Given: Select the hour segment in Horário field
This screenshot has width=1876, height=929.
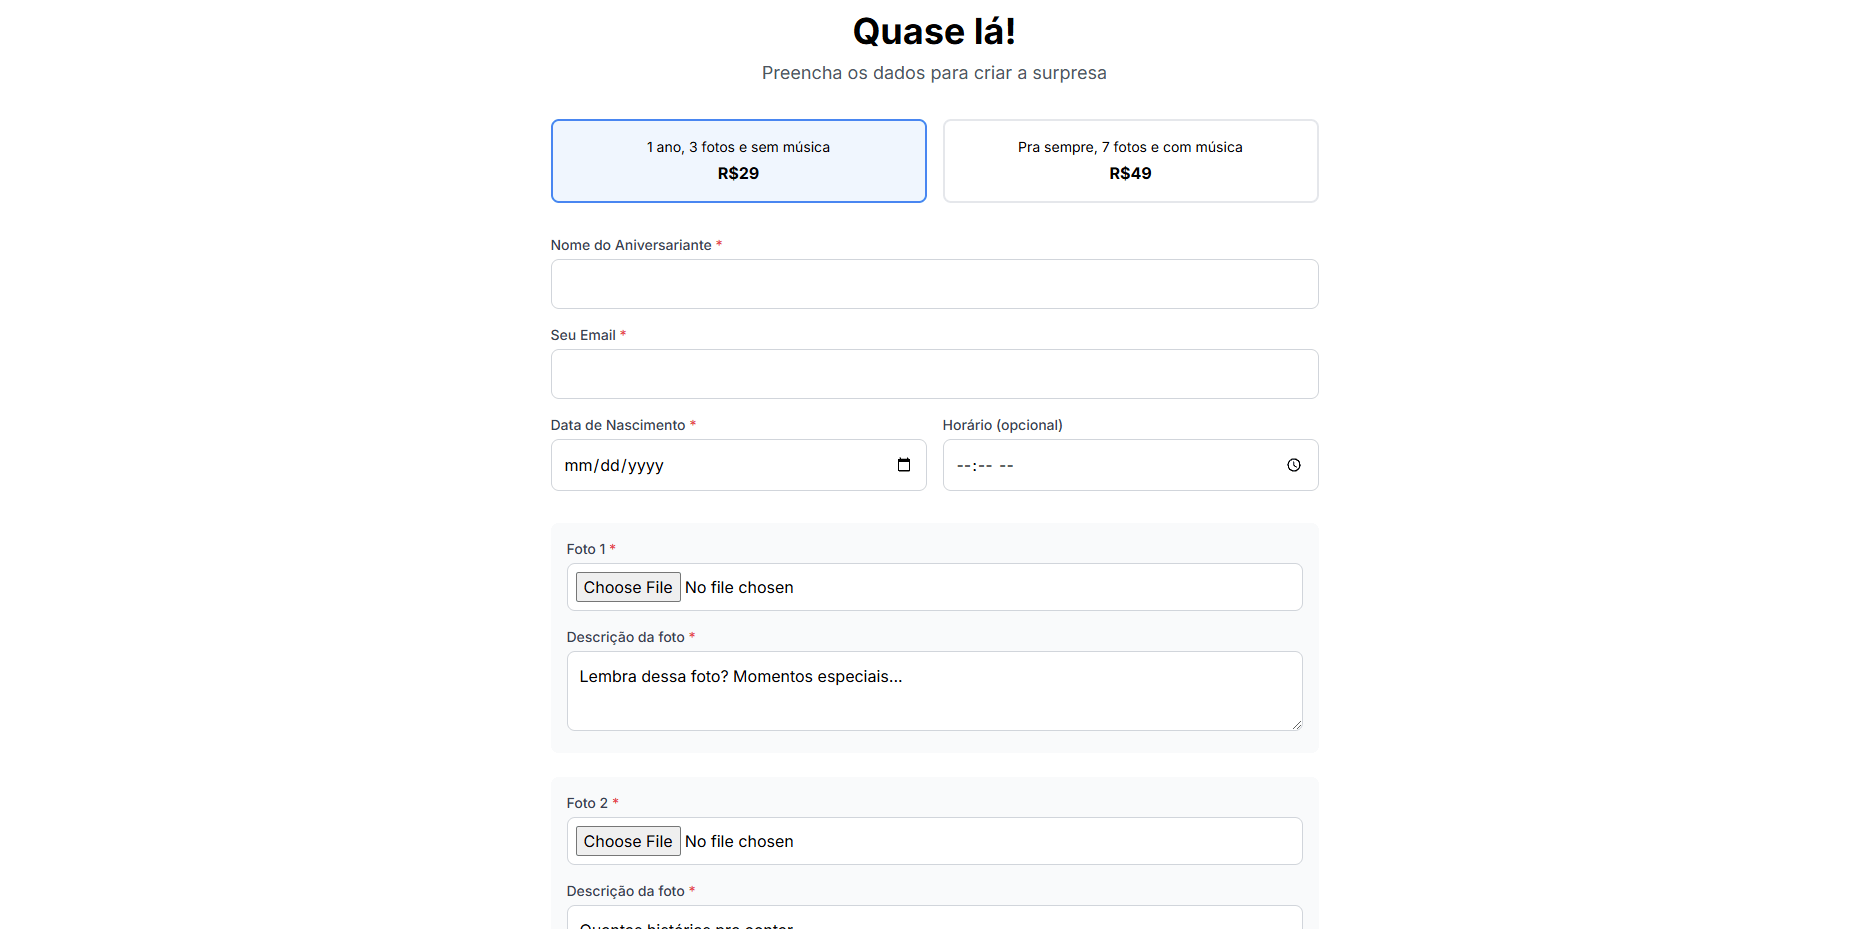Looking at the screenshot, I should coord(963,466).
